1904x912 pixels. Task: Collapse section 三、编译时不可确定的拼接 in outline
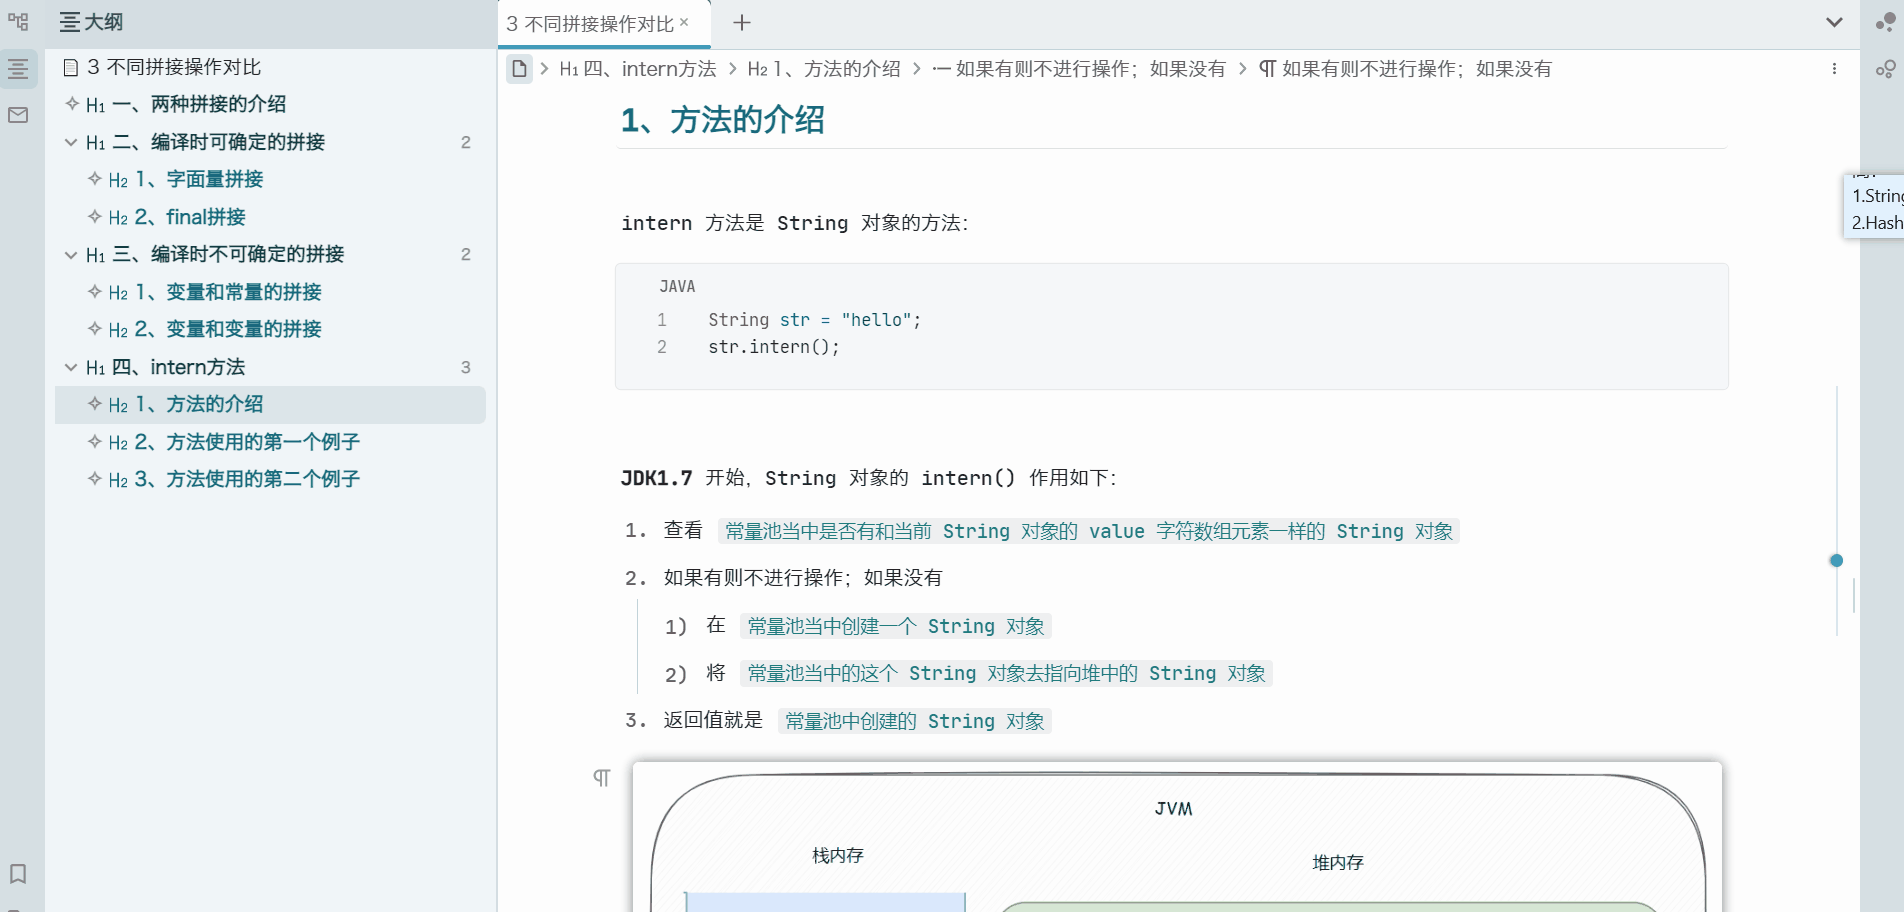click(70, 254)
